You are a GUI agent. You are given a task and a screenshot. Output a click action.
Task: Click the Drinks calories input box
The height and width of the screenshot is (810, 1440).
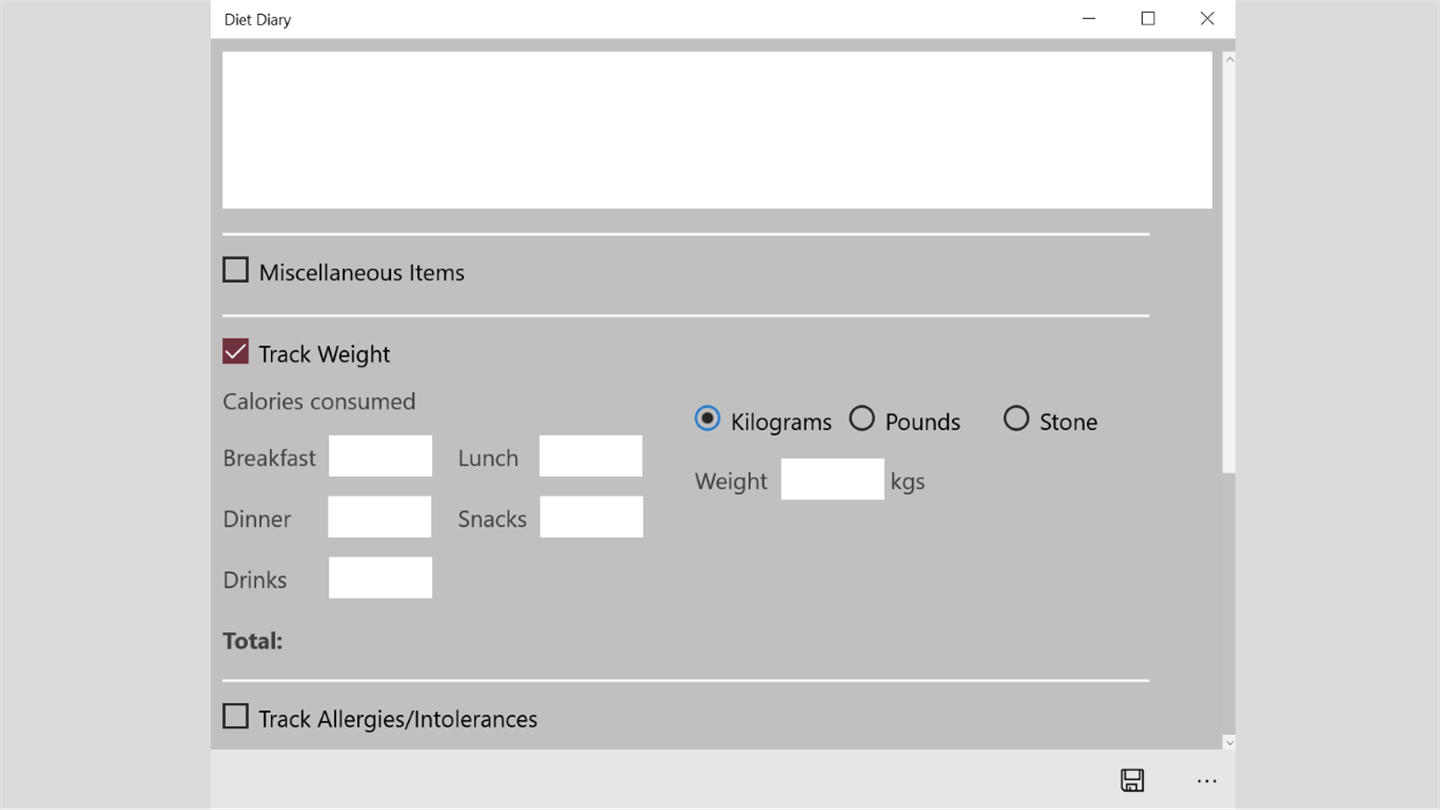point(380,578)
